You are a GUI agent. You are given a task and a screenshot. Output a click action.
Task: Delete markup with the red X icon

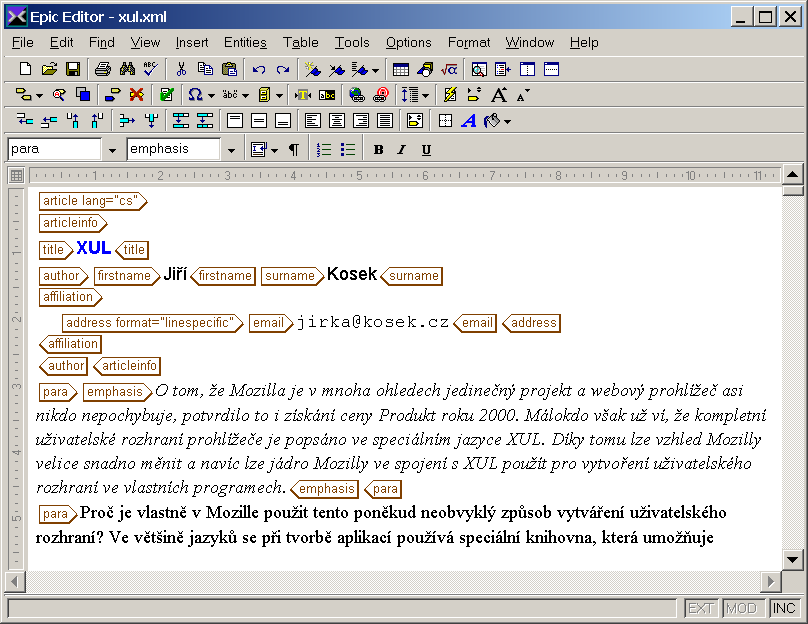137,95
